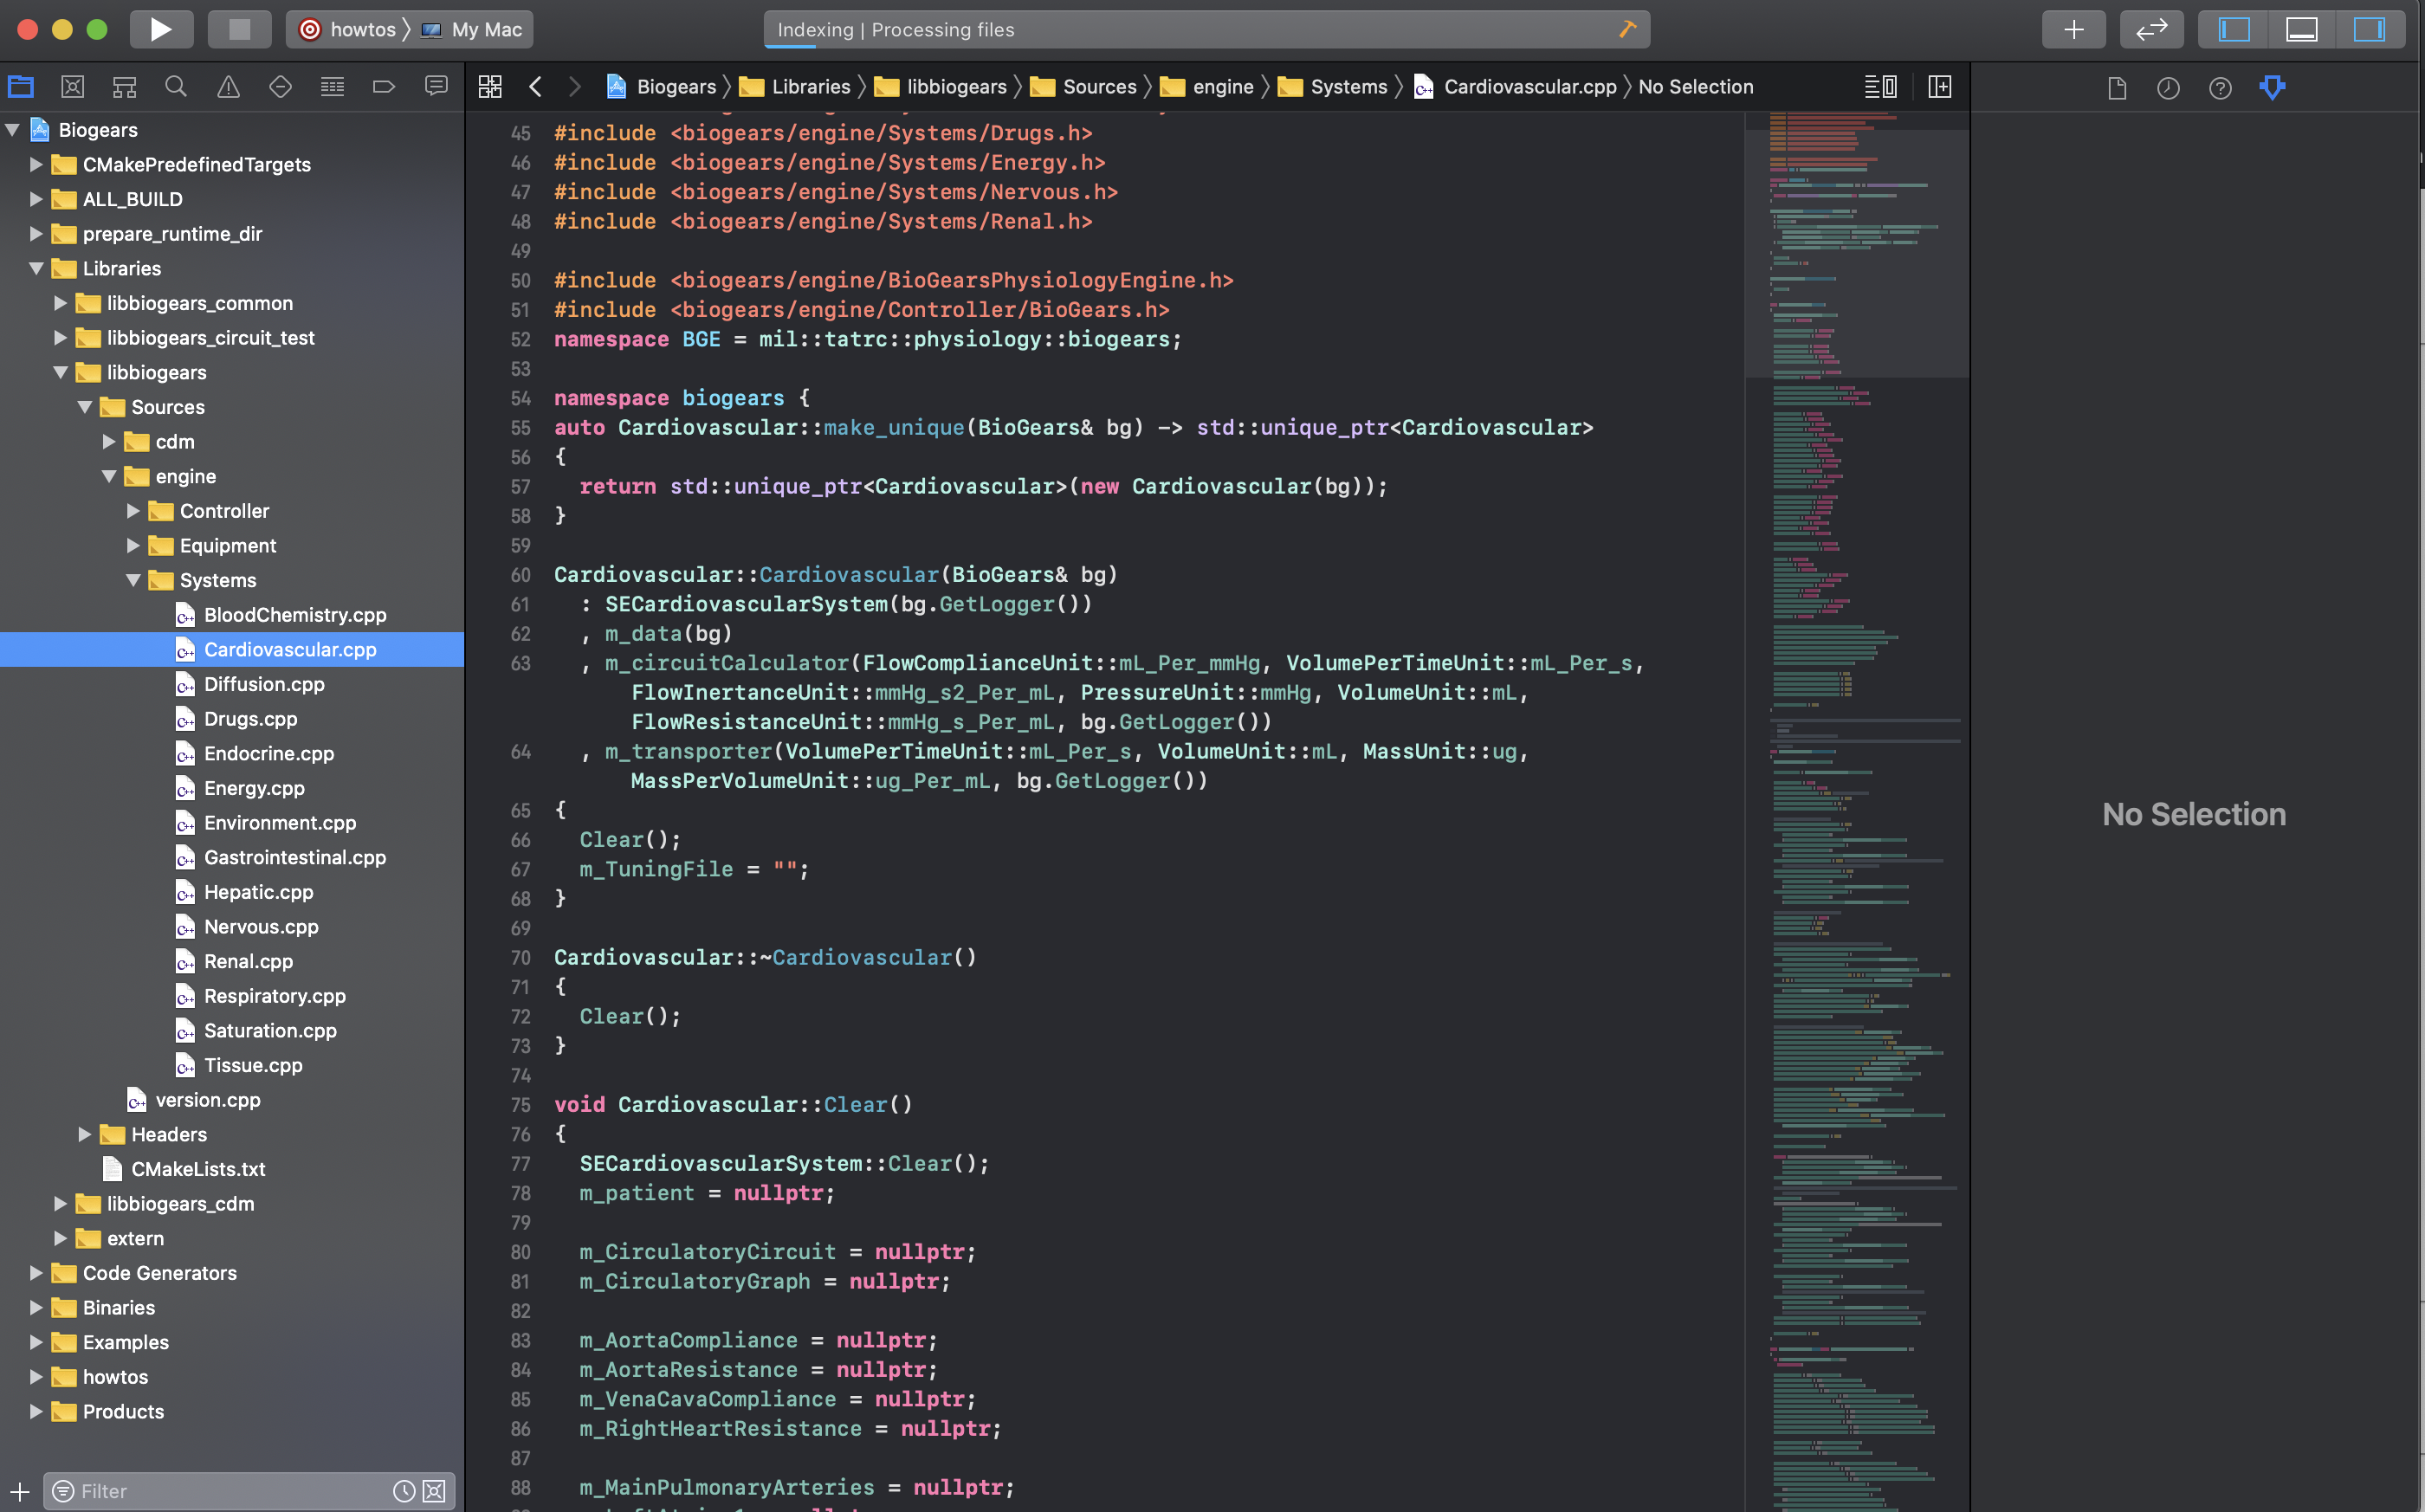This screenshot has height=1512, width=2425.
Task: Filter by recently modified files
Action: click(404, 1491)
